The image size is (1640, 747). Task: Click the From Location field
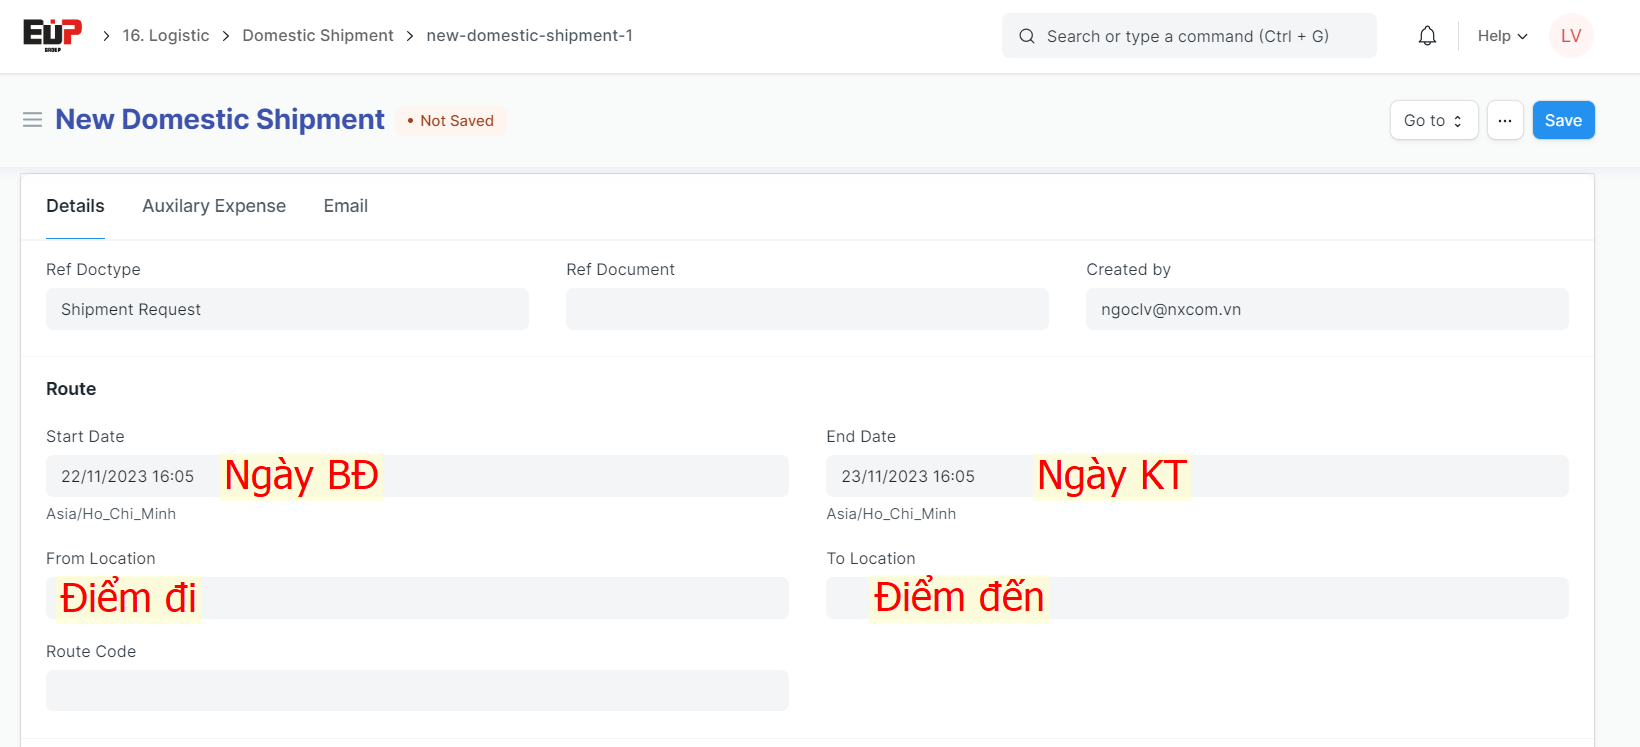tap(500, 598)
